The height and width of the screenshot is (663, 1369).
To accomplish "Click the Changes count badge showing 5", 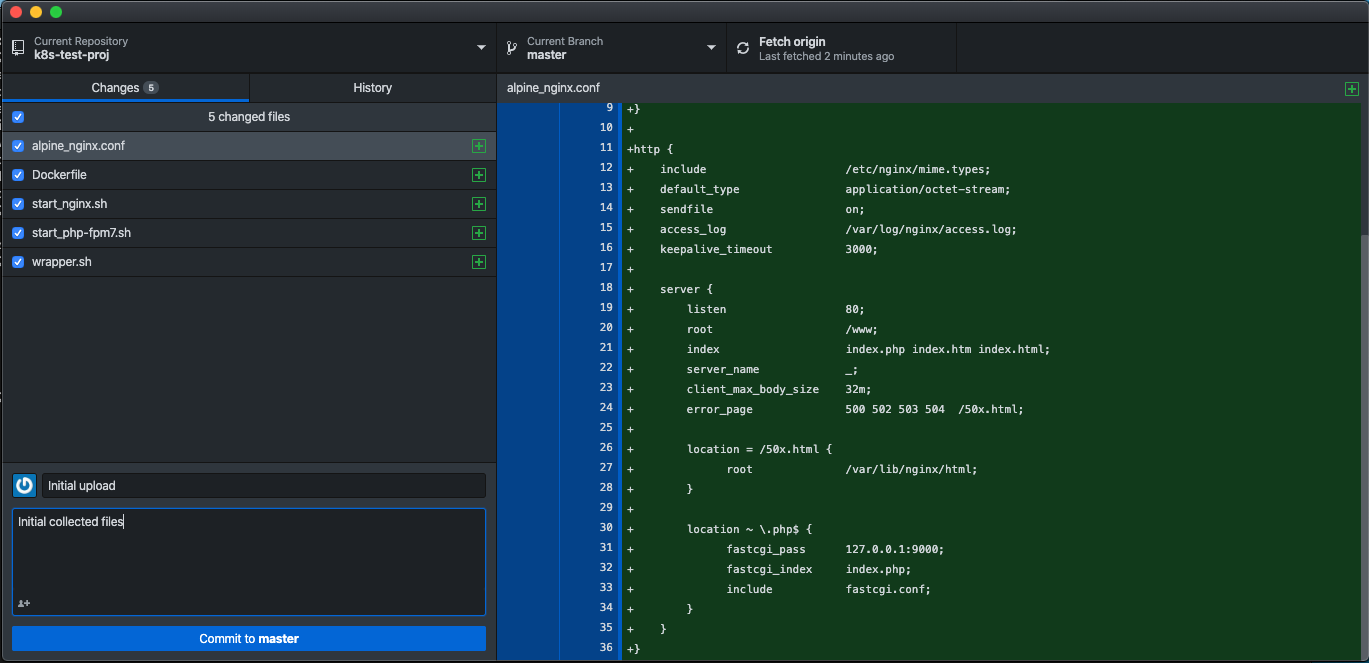I will click(x=151, y=88).
